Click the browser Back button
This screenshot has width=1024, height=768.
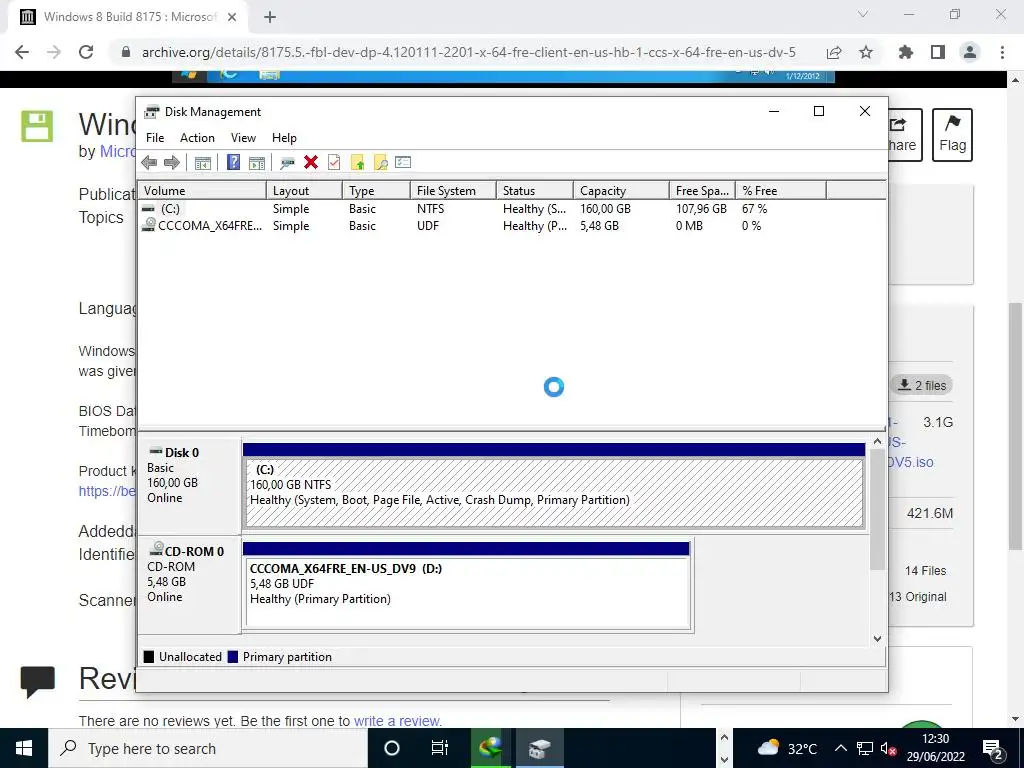22,52
